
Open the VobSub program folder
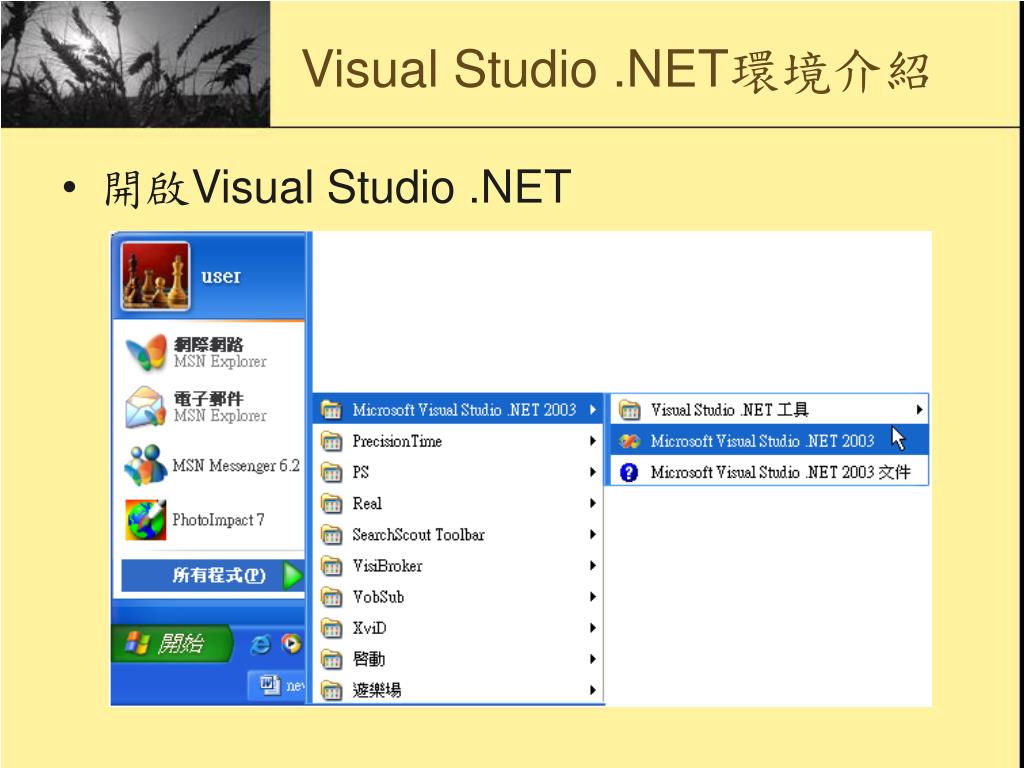coord(458,597)
